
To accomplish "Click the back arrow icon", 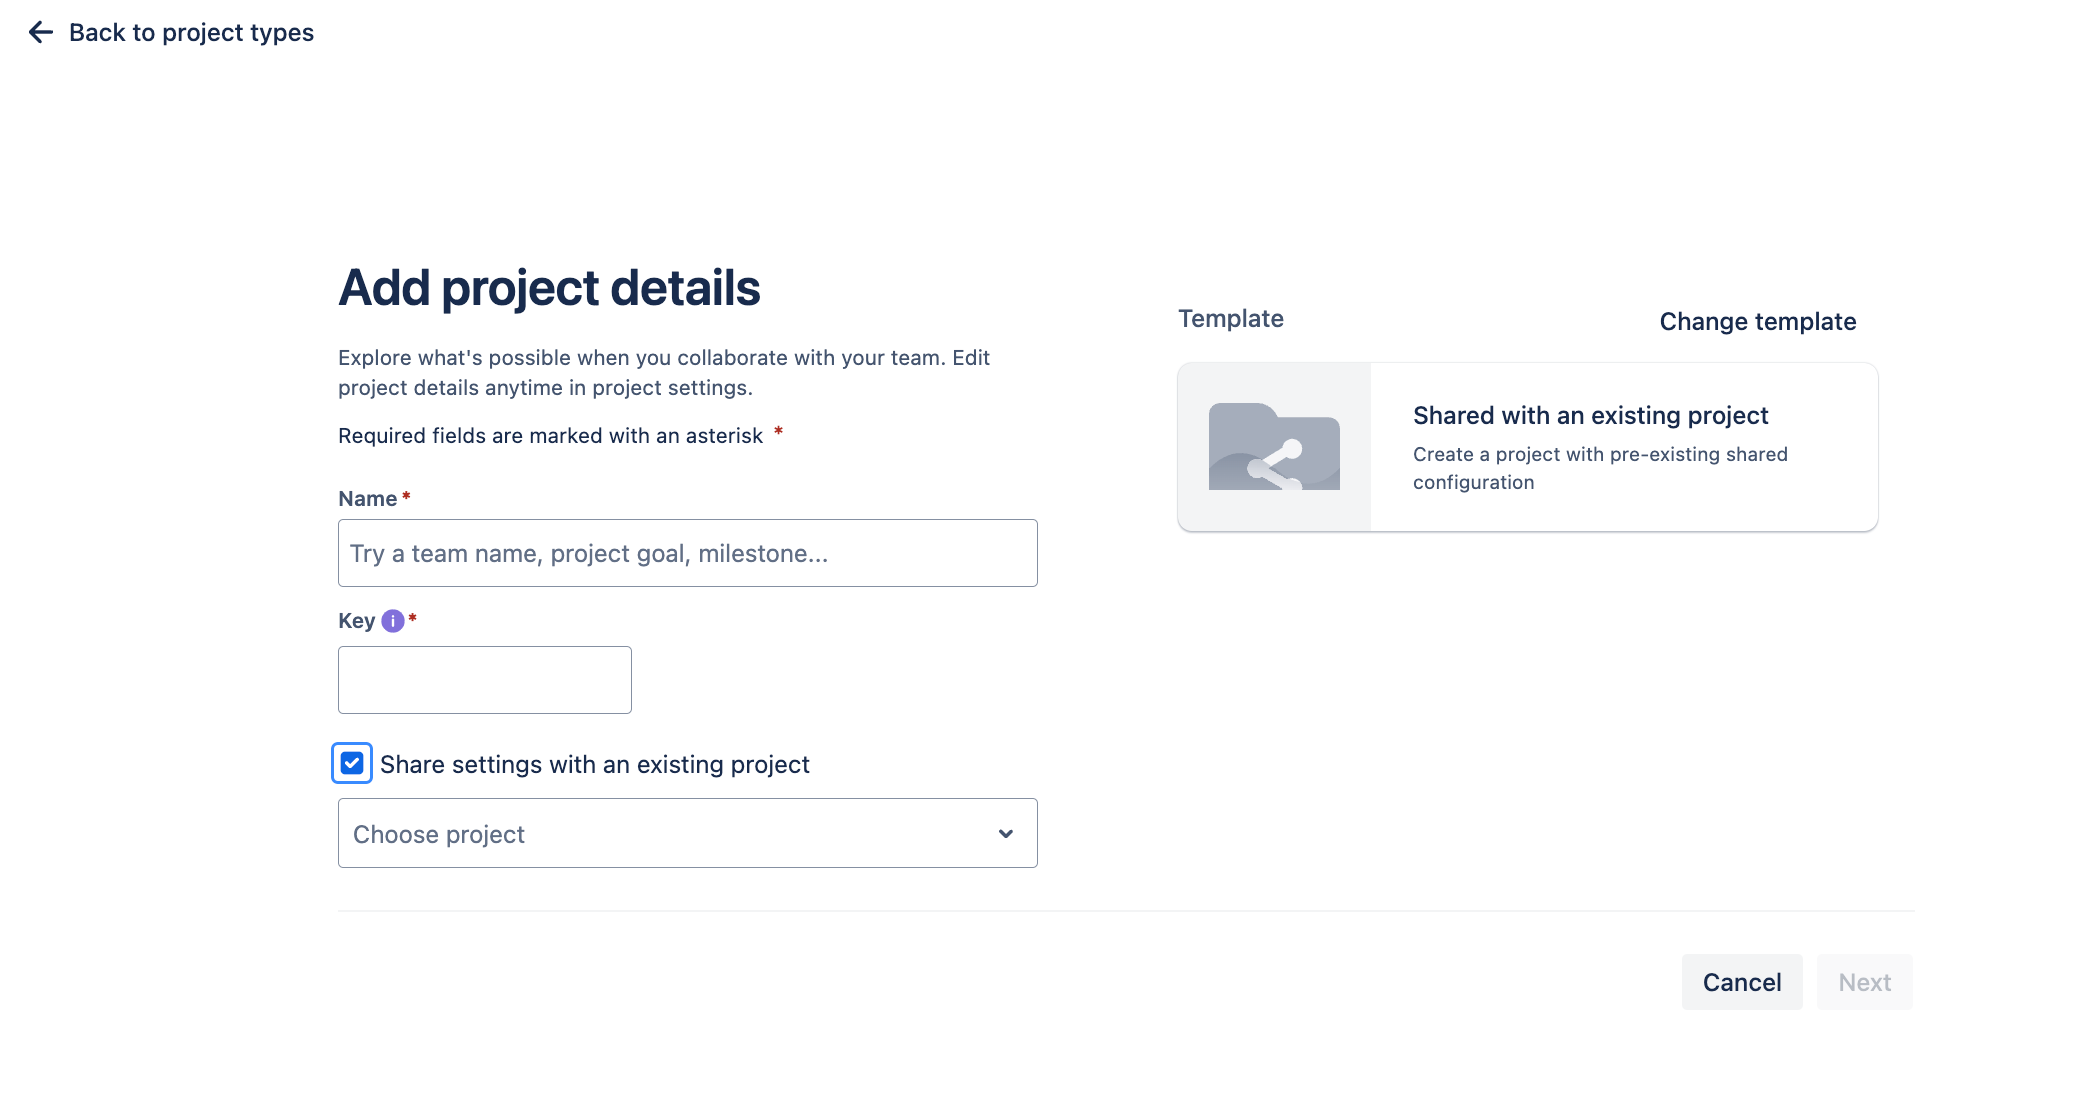I will tap(39, 33).
